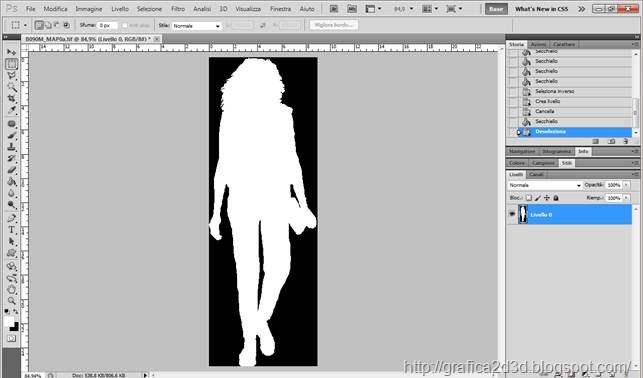Hide Livello 0 with eye icon
The height and width of the screenshot is (378, 643).
pyautogui.click(x=512, y=214)
